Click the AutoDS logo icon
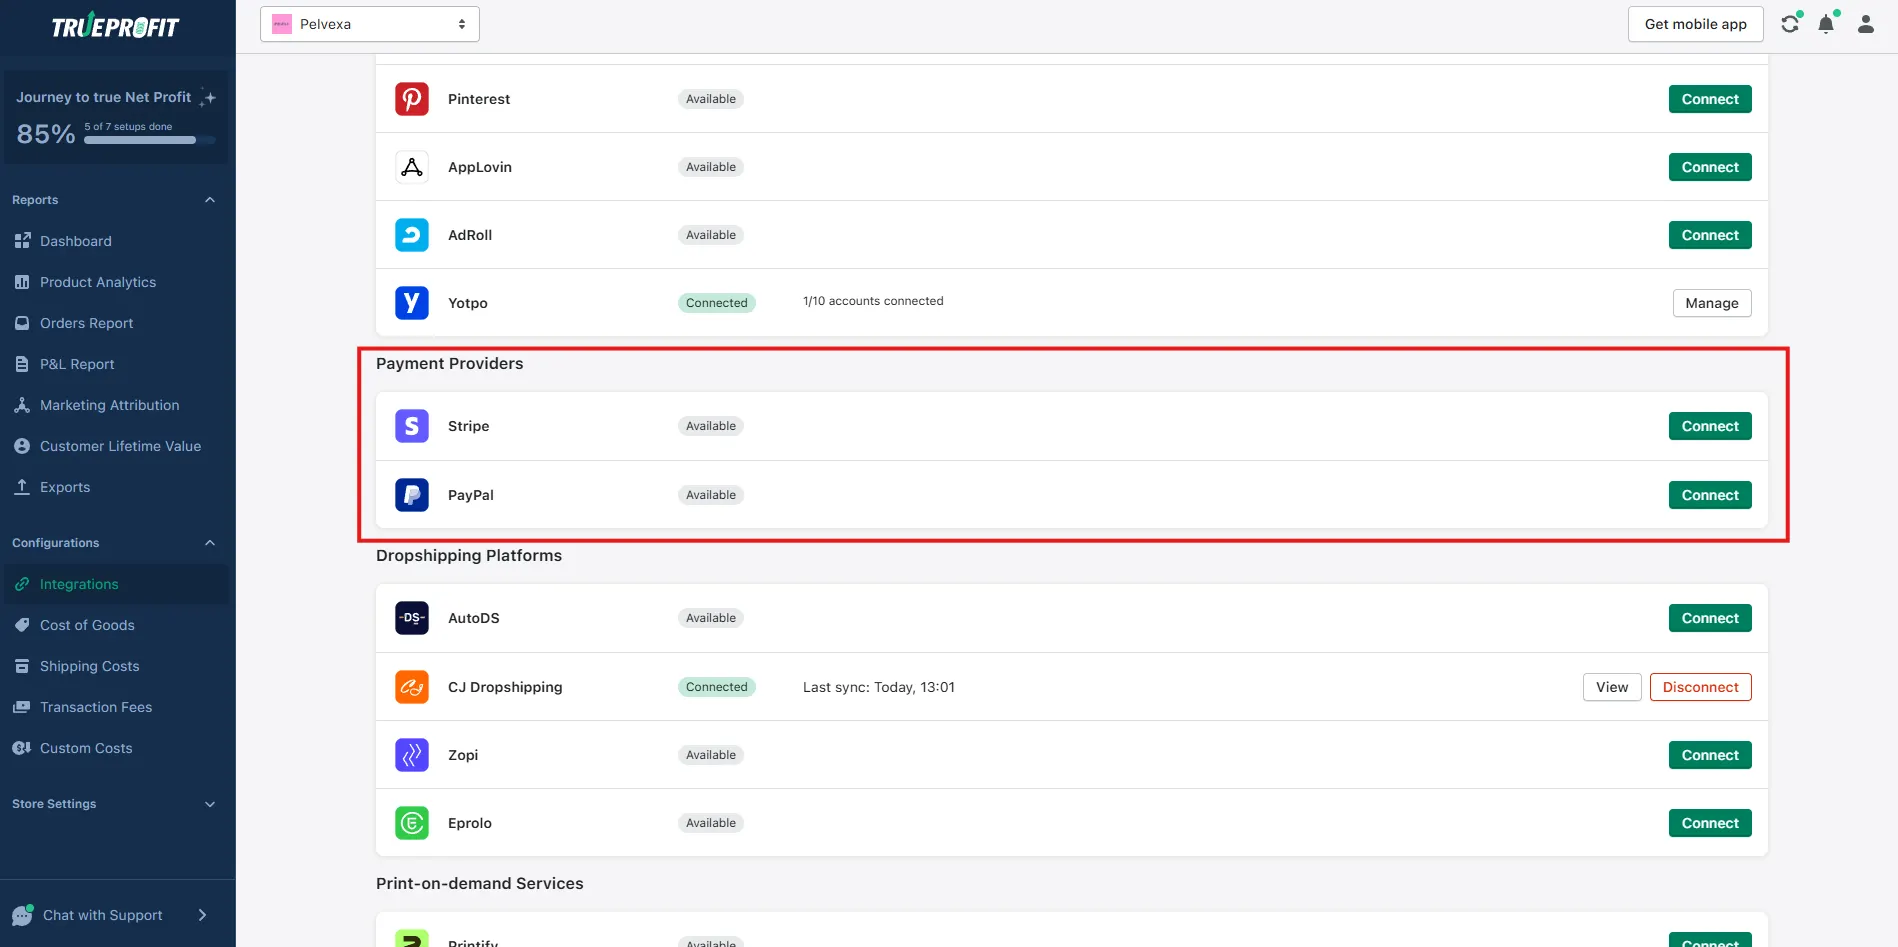This screenshot has height=947, width=1898. coord(412,618)
